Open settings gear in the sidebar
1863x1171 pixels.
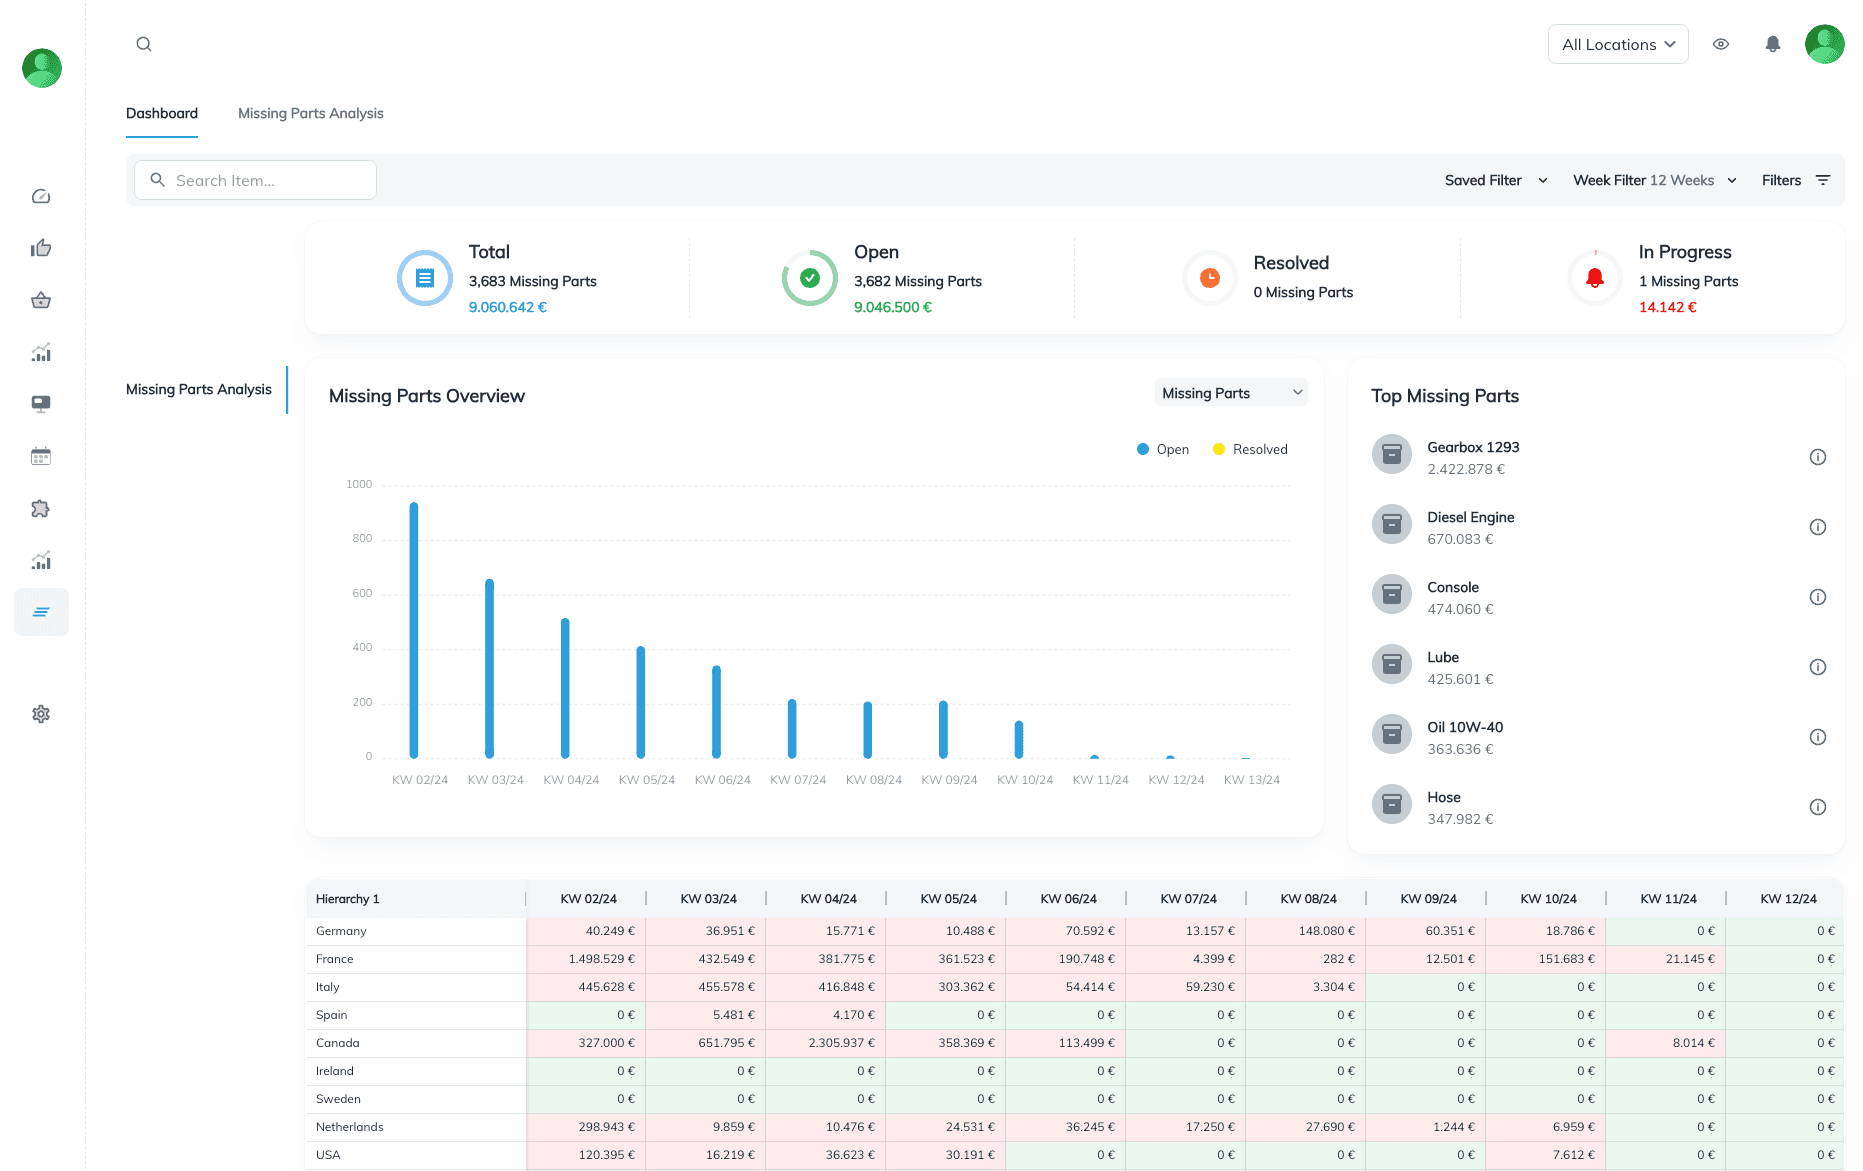click(41, 714)
